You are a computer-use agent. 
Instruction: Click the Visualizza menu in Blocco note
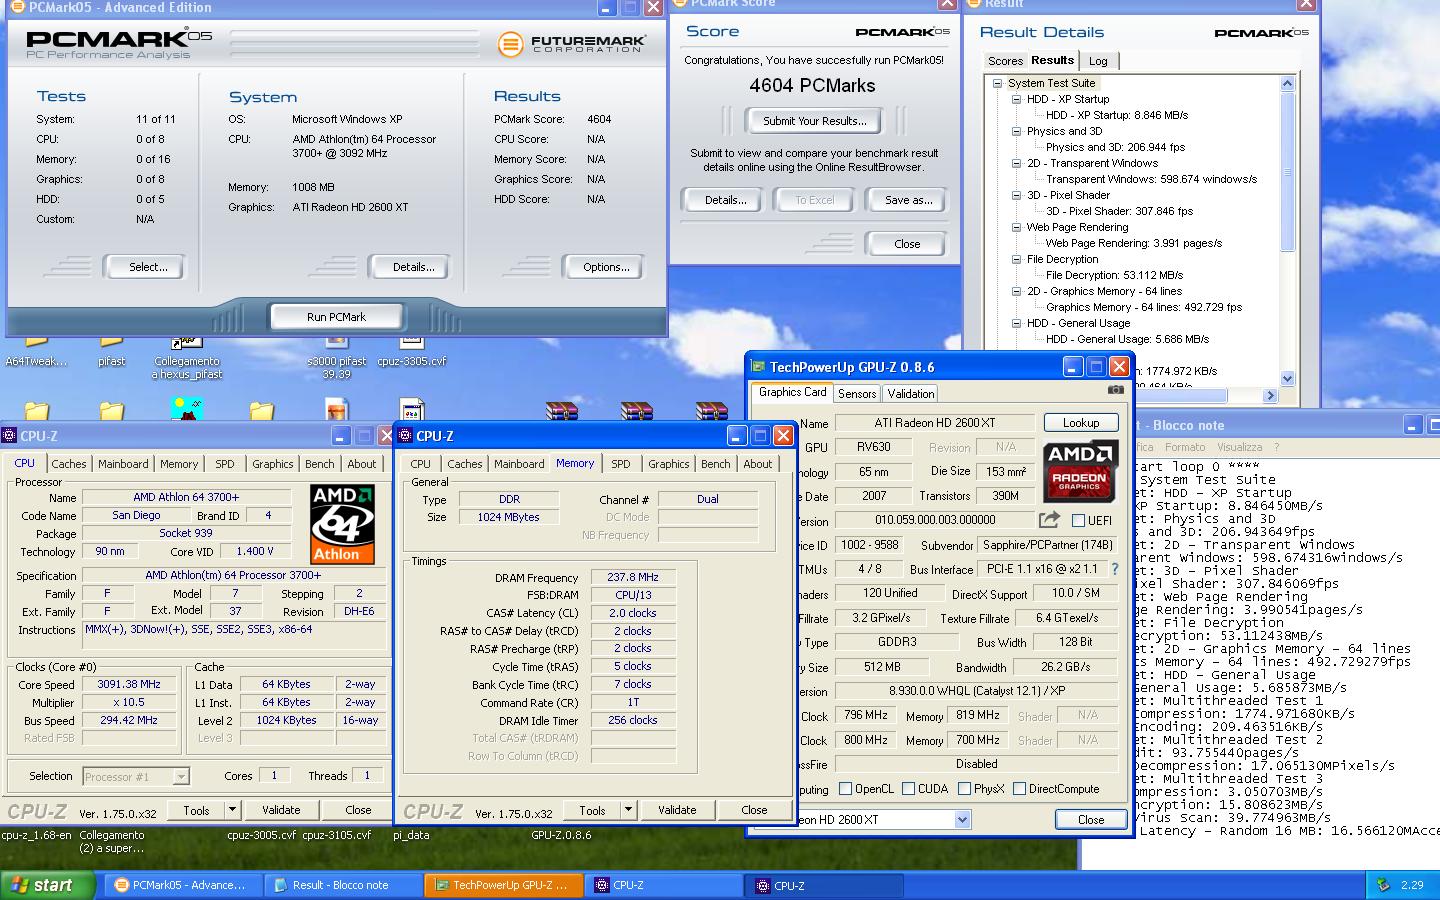tap(1239, 447)
